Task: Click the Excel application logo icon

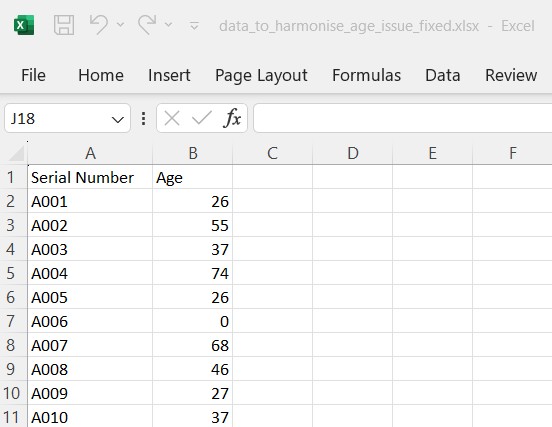Action: pos(24,25)
